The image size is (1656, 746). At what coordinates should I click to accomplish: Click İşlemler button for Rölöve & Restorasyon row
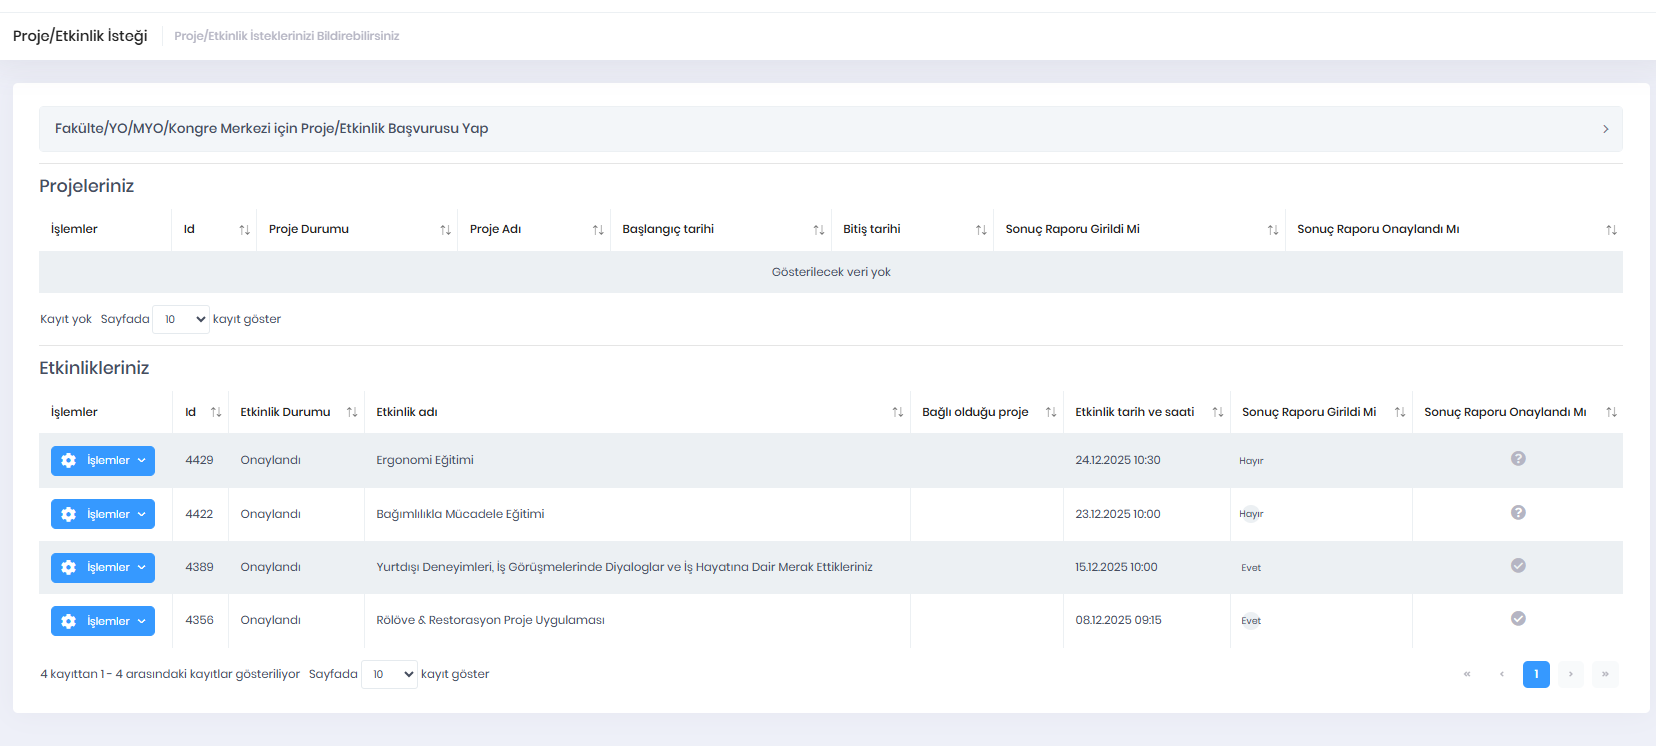(x=103, y=621)
